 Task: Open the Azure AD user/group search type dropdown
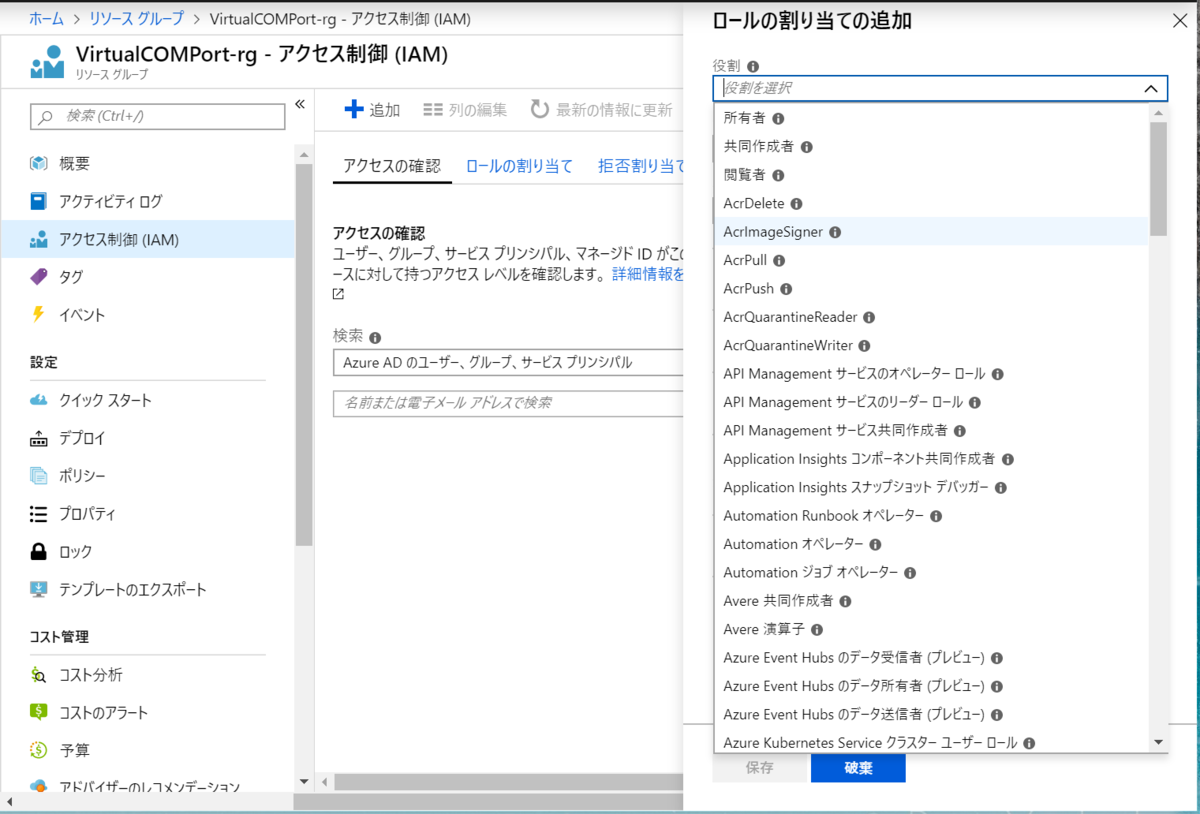(x=508, y=362)
